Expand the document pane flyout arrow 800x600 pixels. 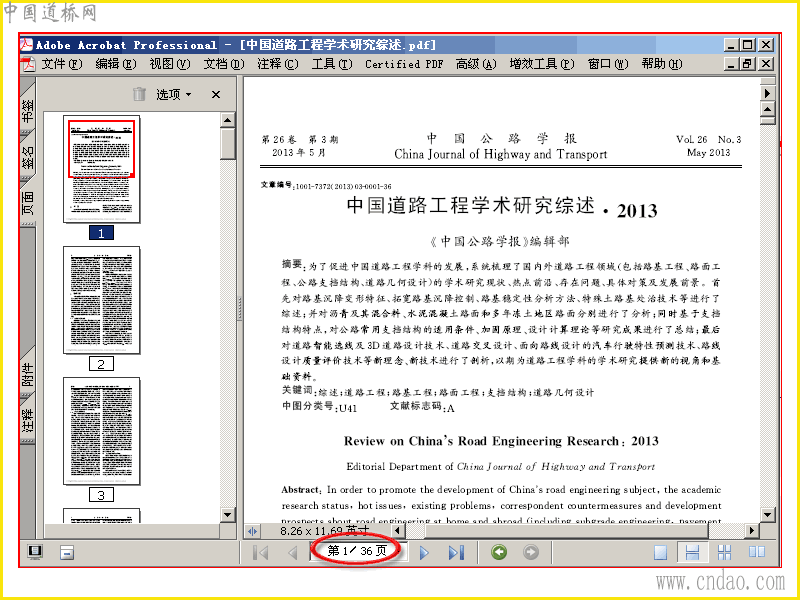[767, 93]
